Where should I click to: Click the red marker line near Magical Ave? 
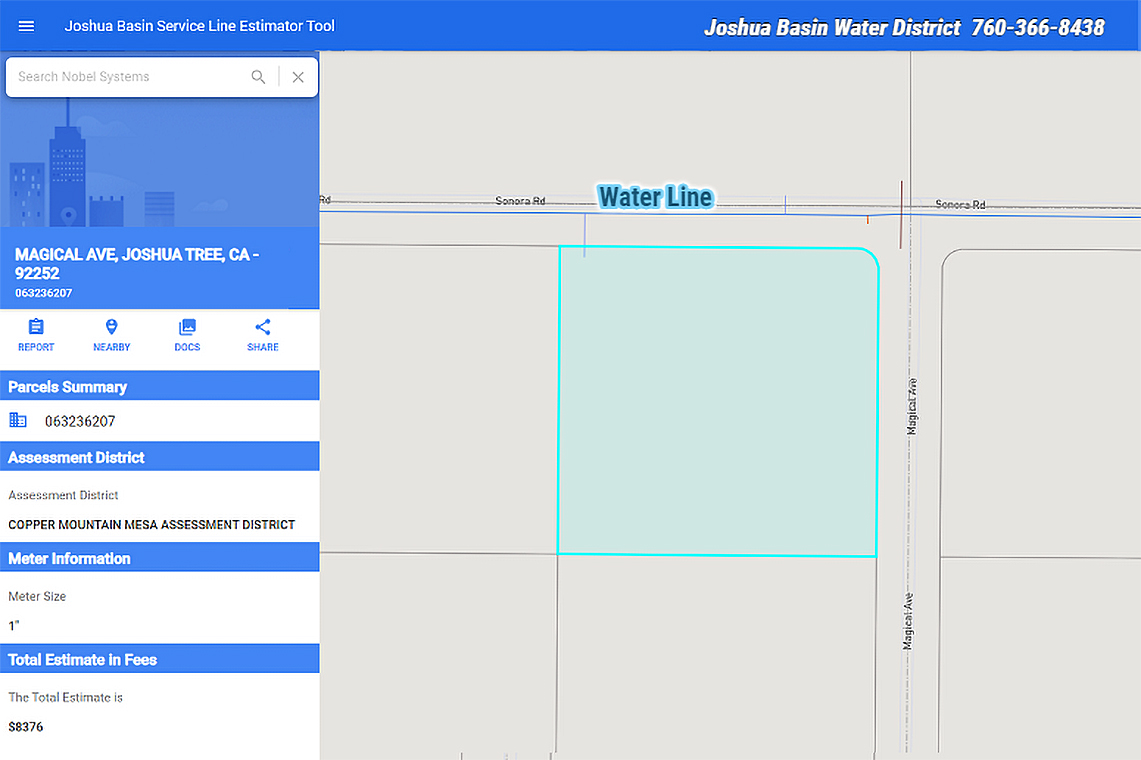901,215
